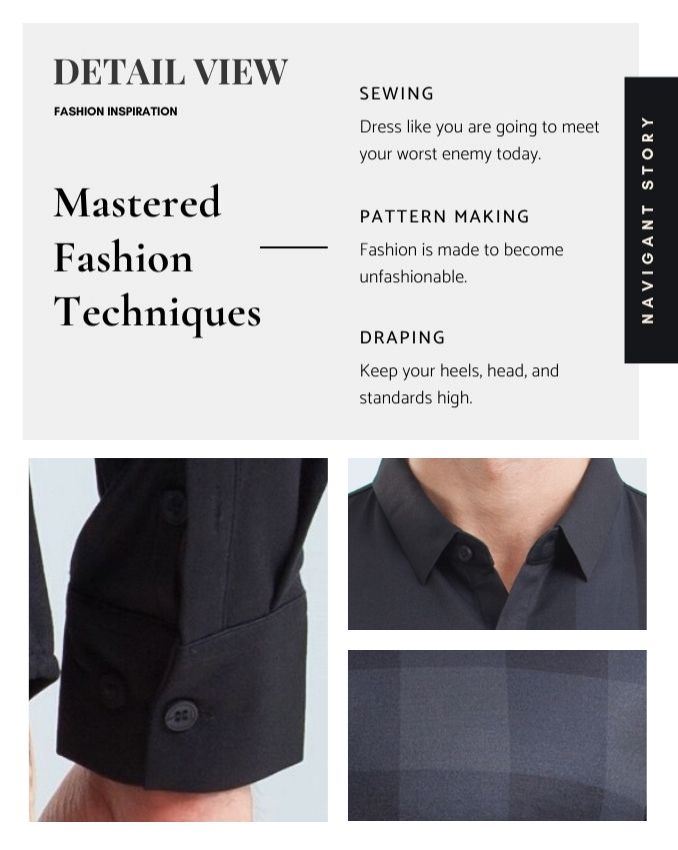
Task: Select the FASHION INSPIRATION subtitle
Action: [115, 111]
